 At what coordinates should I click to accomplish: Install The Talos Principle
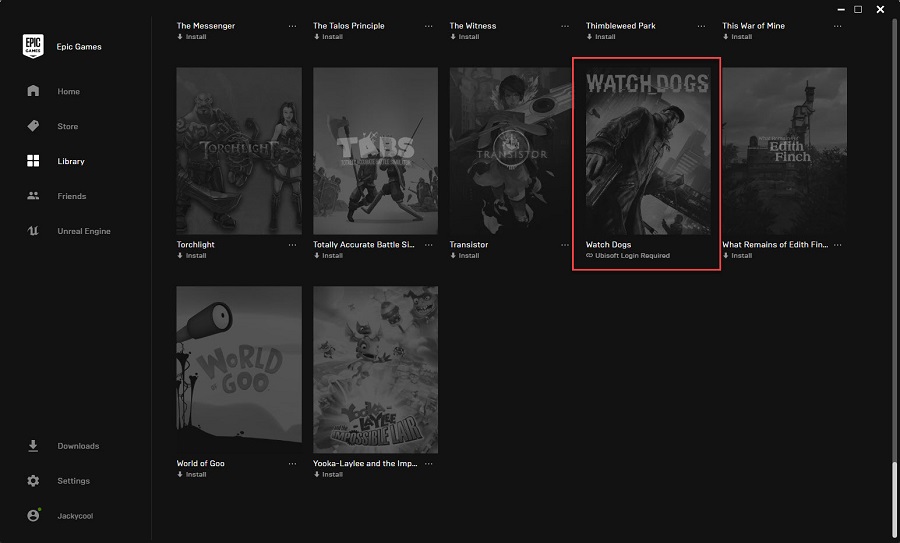point(328,37)
